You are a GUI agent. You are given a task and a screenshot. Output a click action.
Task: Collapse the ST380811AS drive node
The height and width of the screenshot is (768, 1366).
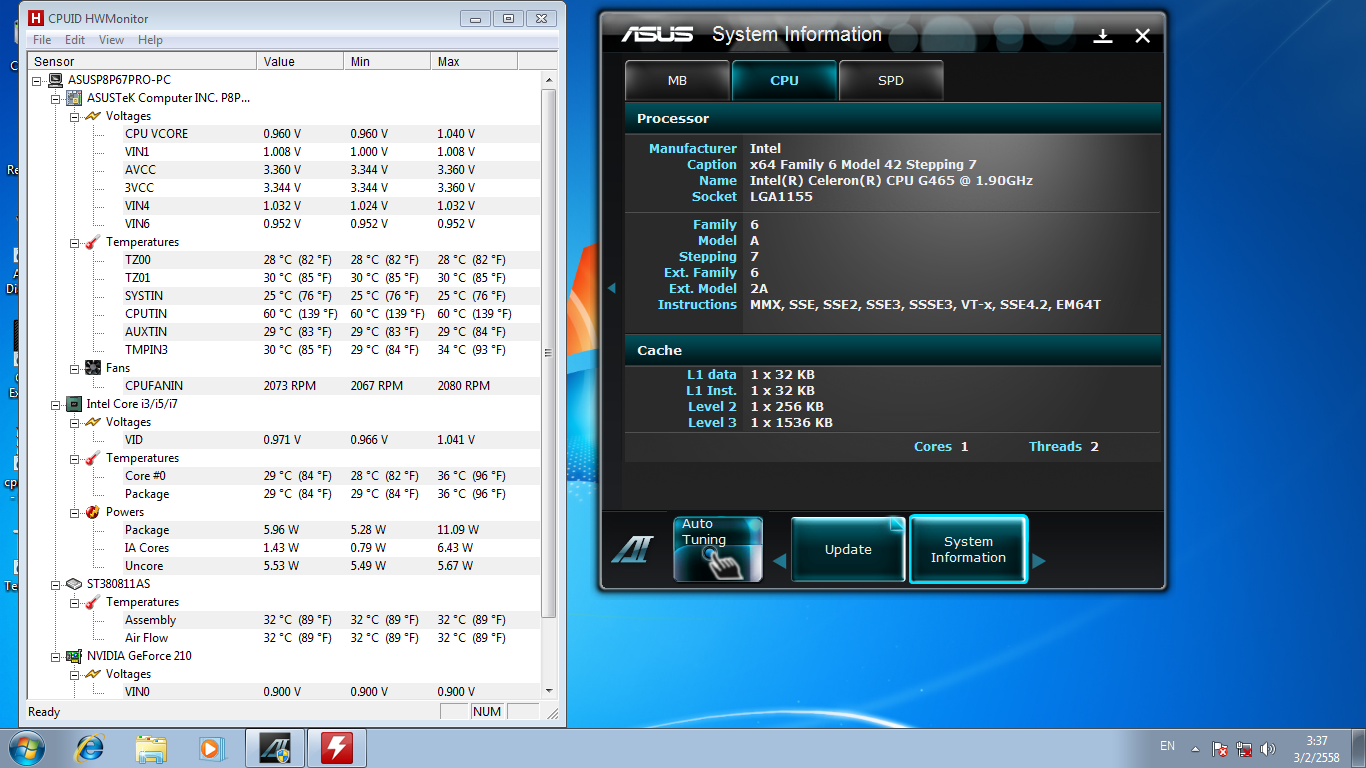click(x=56, y=584)
